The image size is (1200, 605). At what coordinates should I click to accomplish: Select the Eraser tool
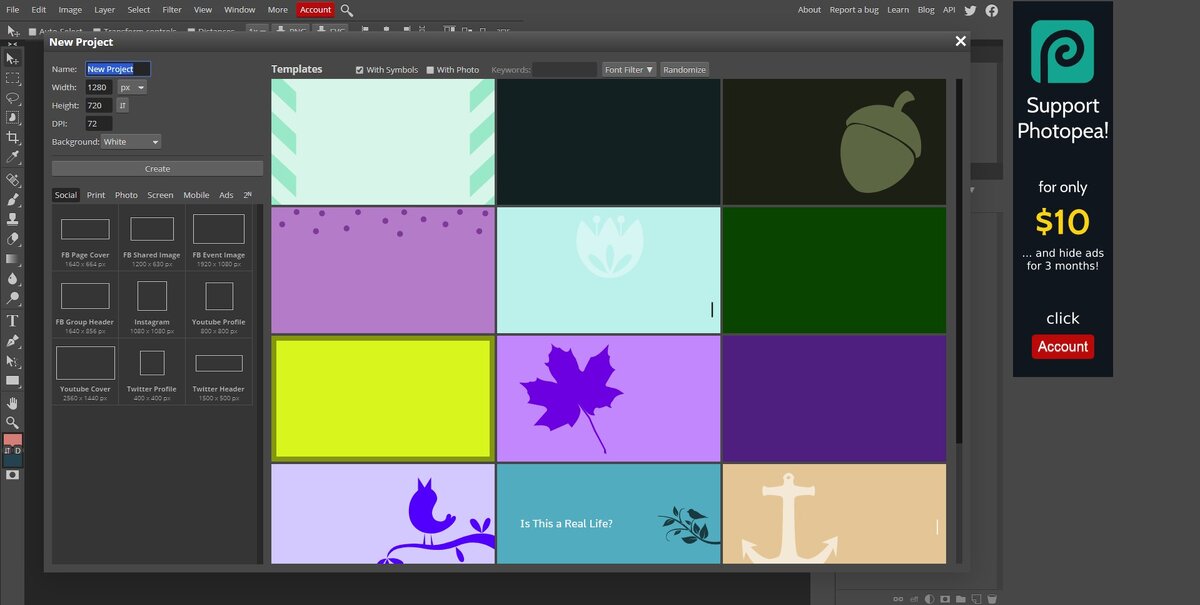[13, 239]
